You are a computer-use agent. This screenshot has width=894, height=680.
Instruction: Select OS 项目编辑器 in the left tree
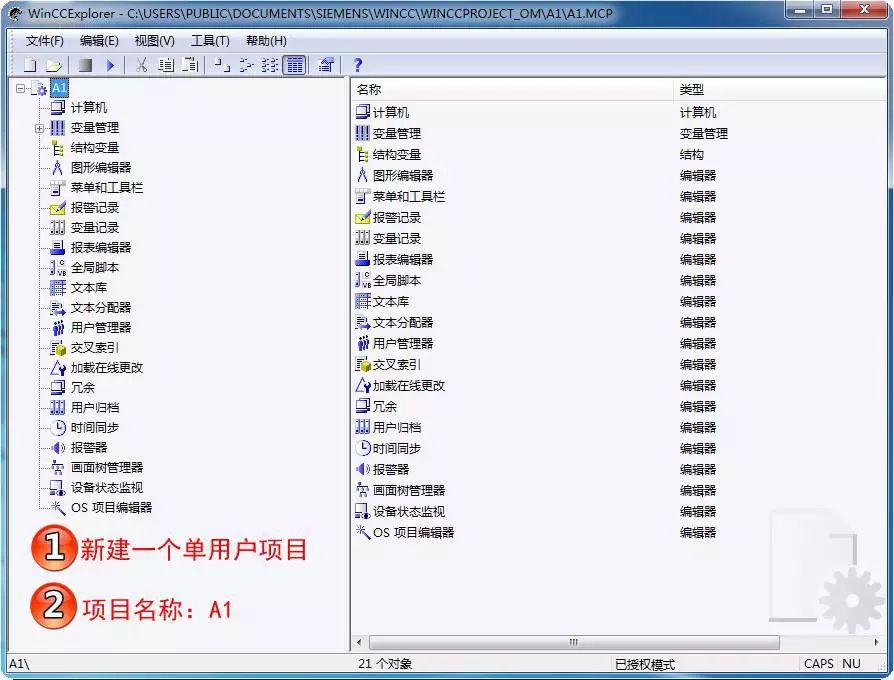(x=111, y=508)
